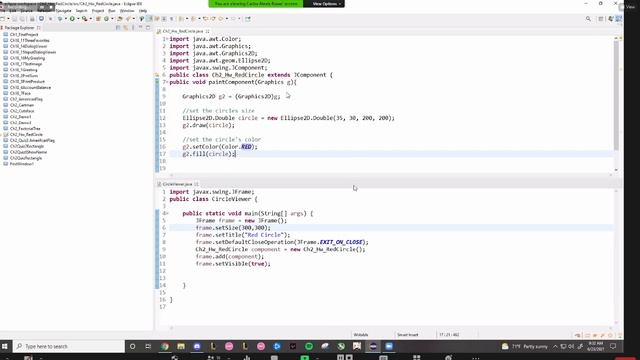640x360 pixels.
Task: Click the warning marker at line 6
Action: coord(157,75)
